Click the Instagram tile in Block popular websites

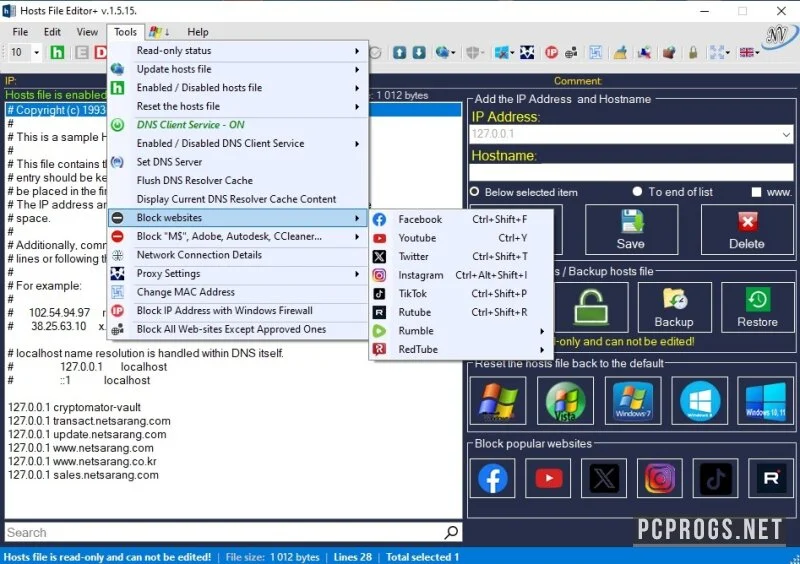pos(660,478)
